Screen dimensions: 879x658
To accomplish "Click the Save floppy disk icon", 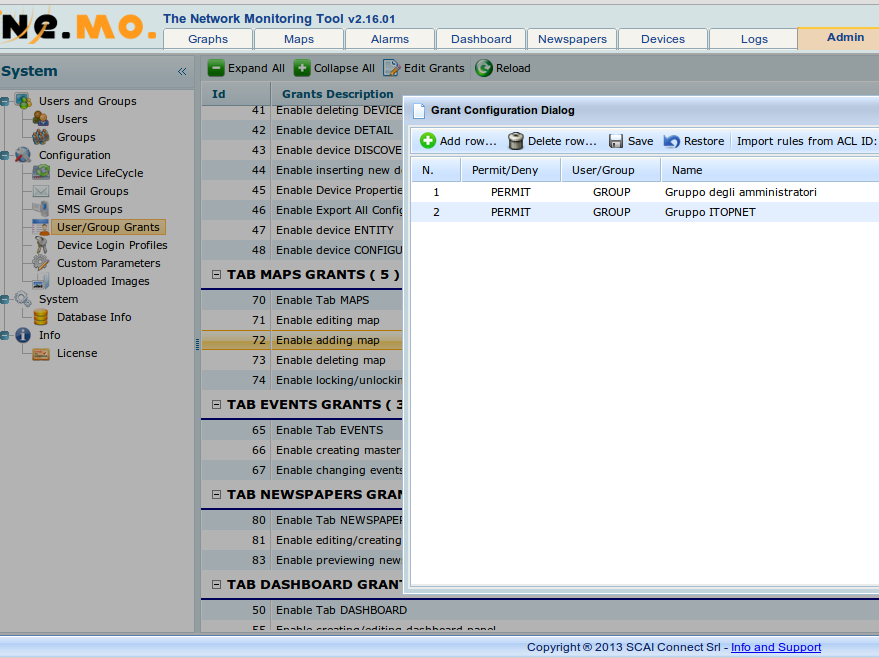I will coord(616,141).
